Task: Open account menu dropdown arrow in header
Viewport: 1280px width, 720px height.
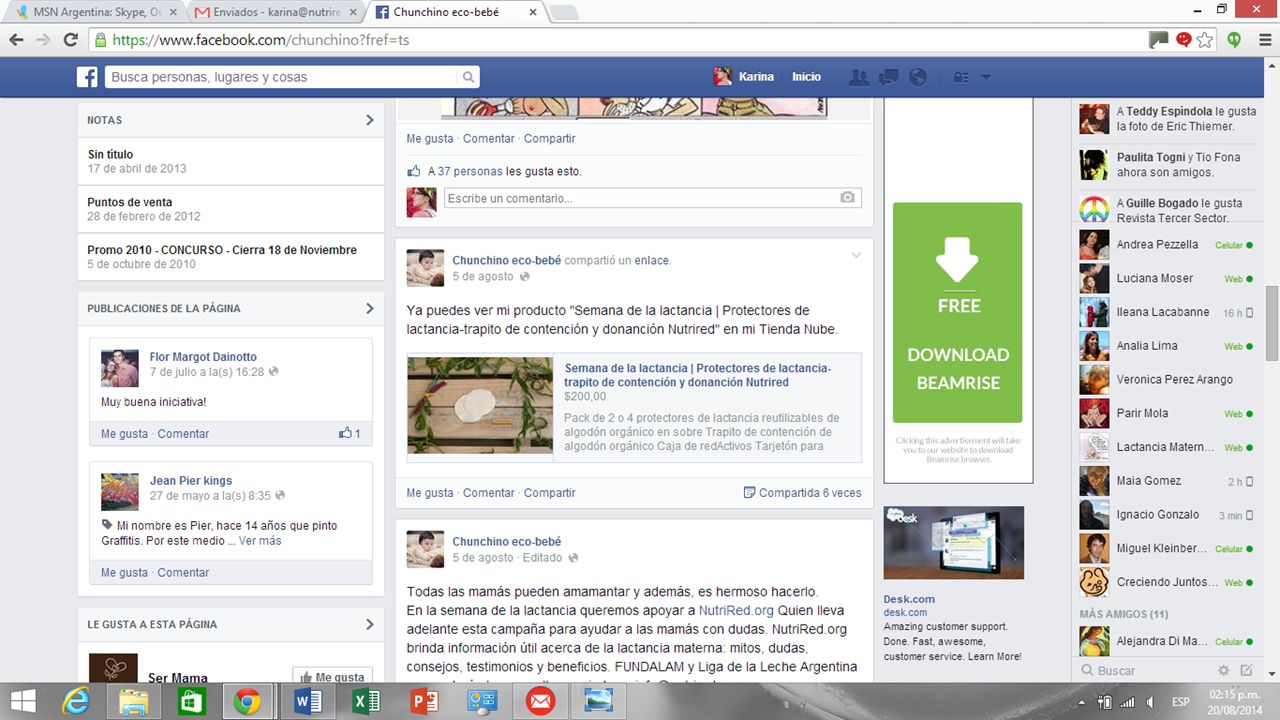Action: (x=986, y=77)
